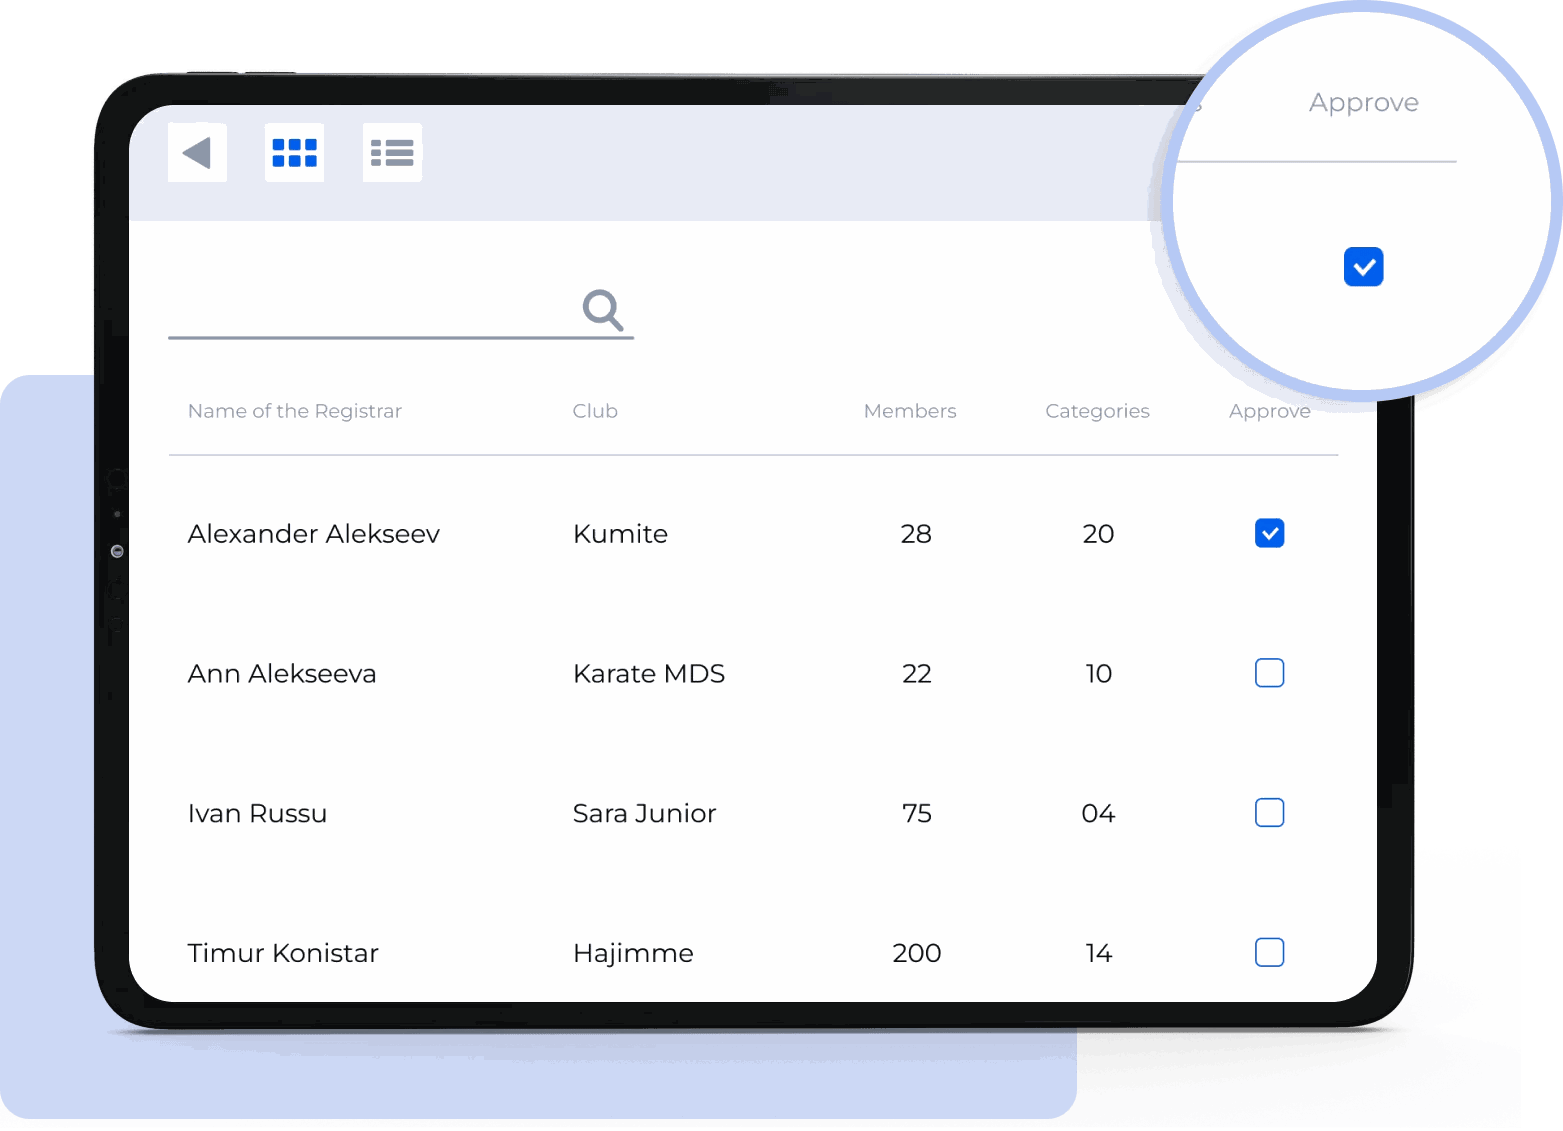Switch to the list view
1563x1131 pixels.
pos(392,153)
